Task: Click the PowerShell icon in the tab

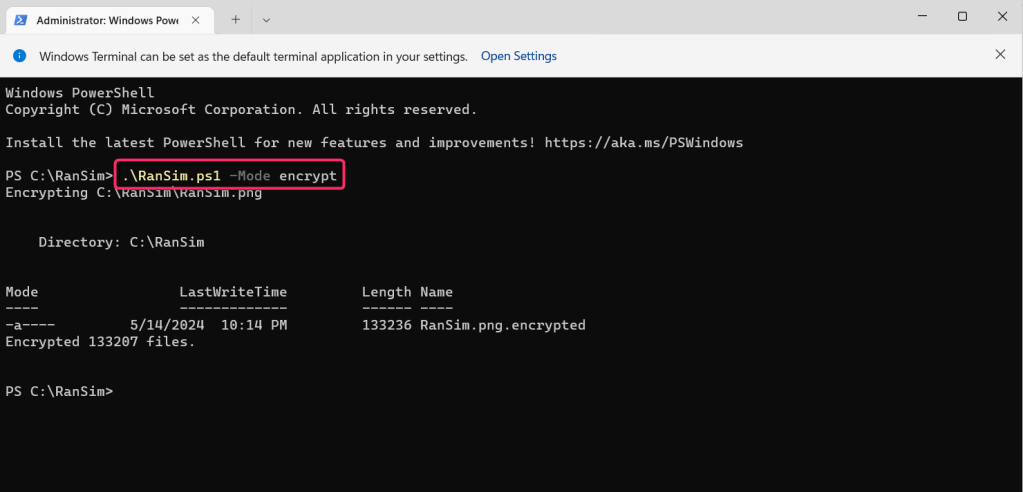Action: 20,19
